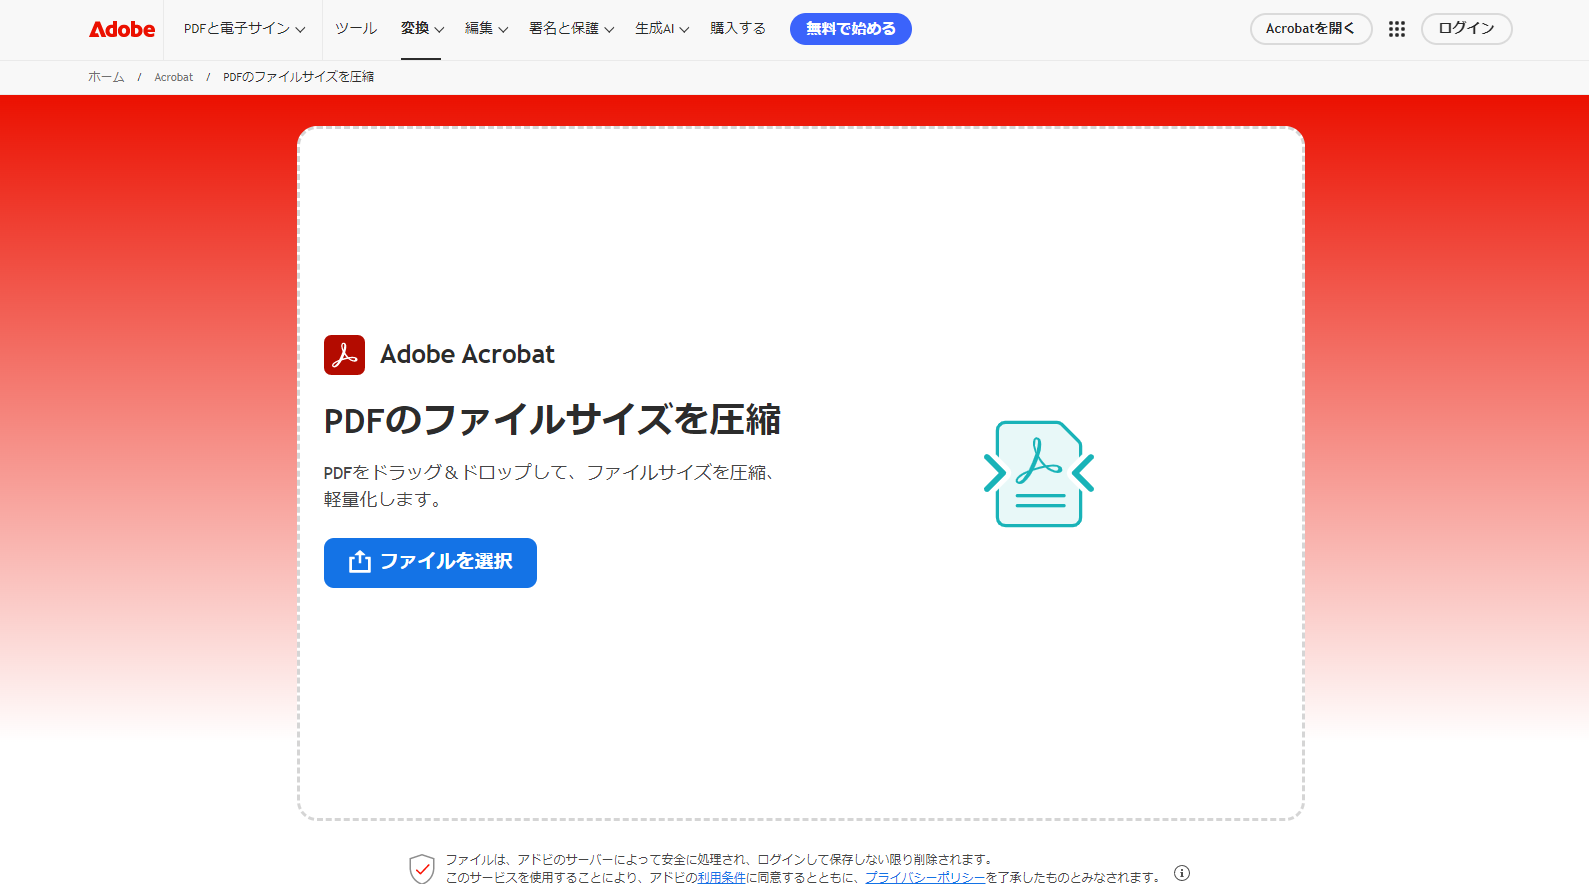Expand the 編集 dropdown menu
Screen dimensions: 1589x884
click(486, 29)
